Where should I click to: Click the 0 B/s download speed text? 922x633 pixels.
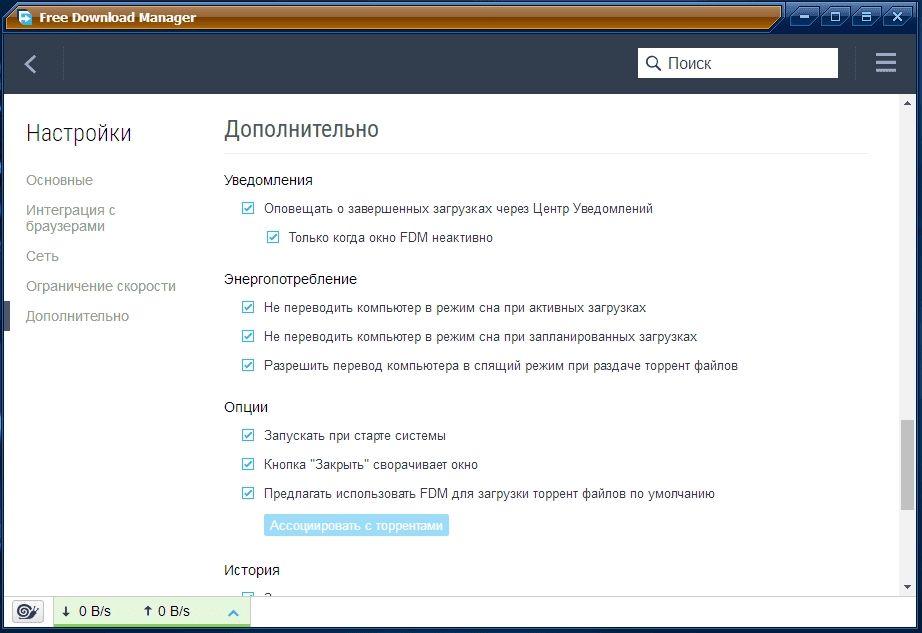pyautogui.click(x=95, y=611)
